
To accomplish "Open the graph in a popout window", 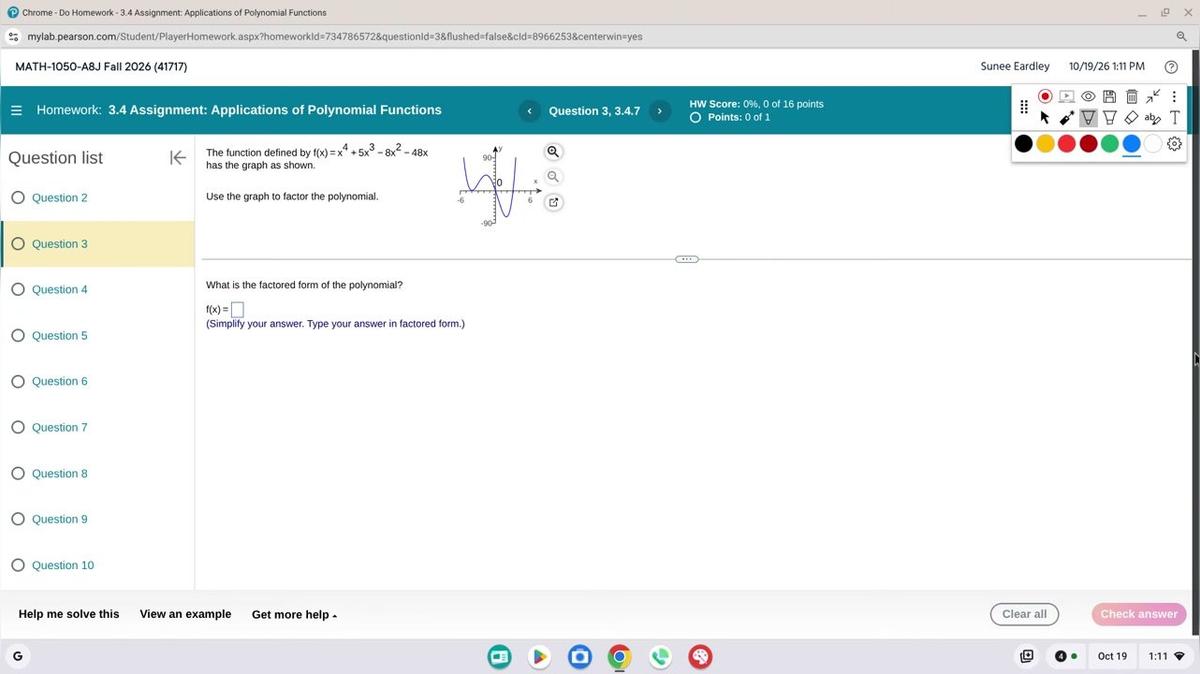I will pos(553,203).
